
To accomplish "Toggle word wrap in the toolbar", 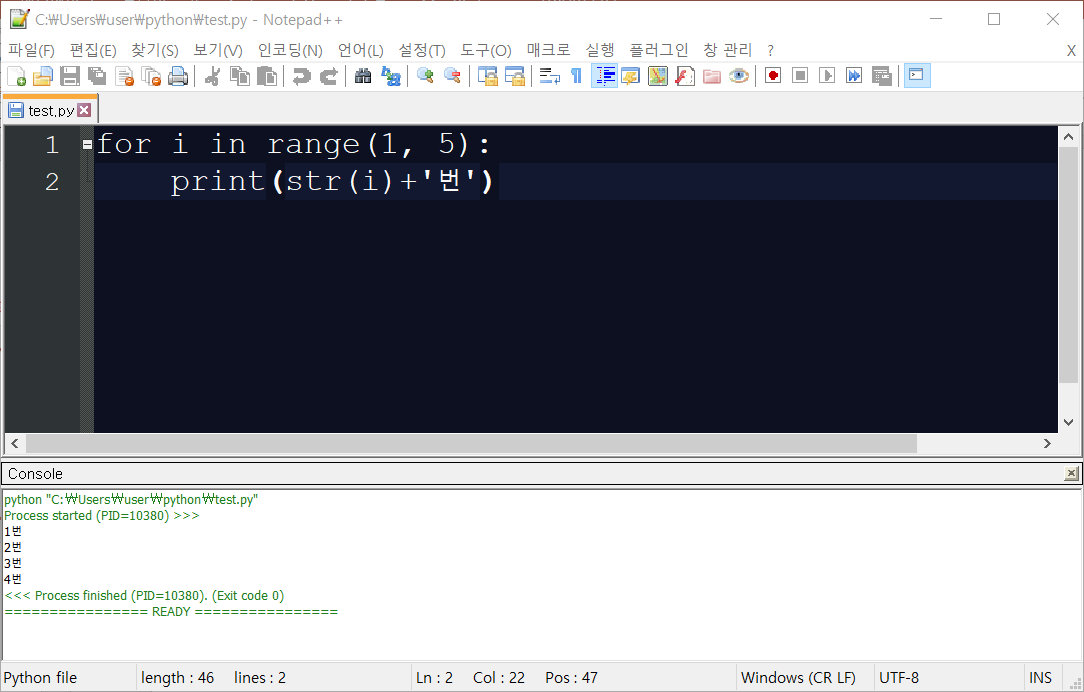I will coord(550,76).
